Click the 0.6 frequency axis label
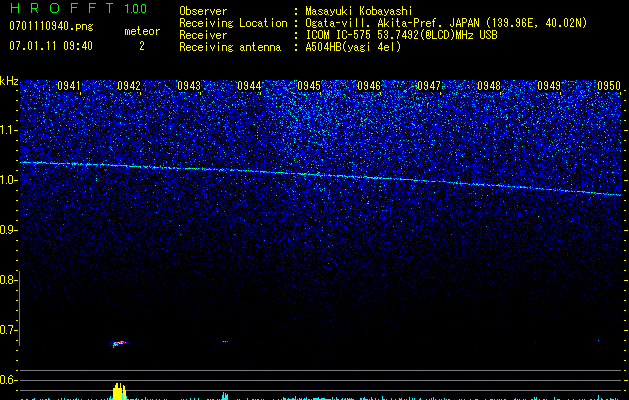This screenshot has width=629, height=400. tap(8, 380)
